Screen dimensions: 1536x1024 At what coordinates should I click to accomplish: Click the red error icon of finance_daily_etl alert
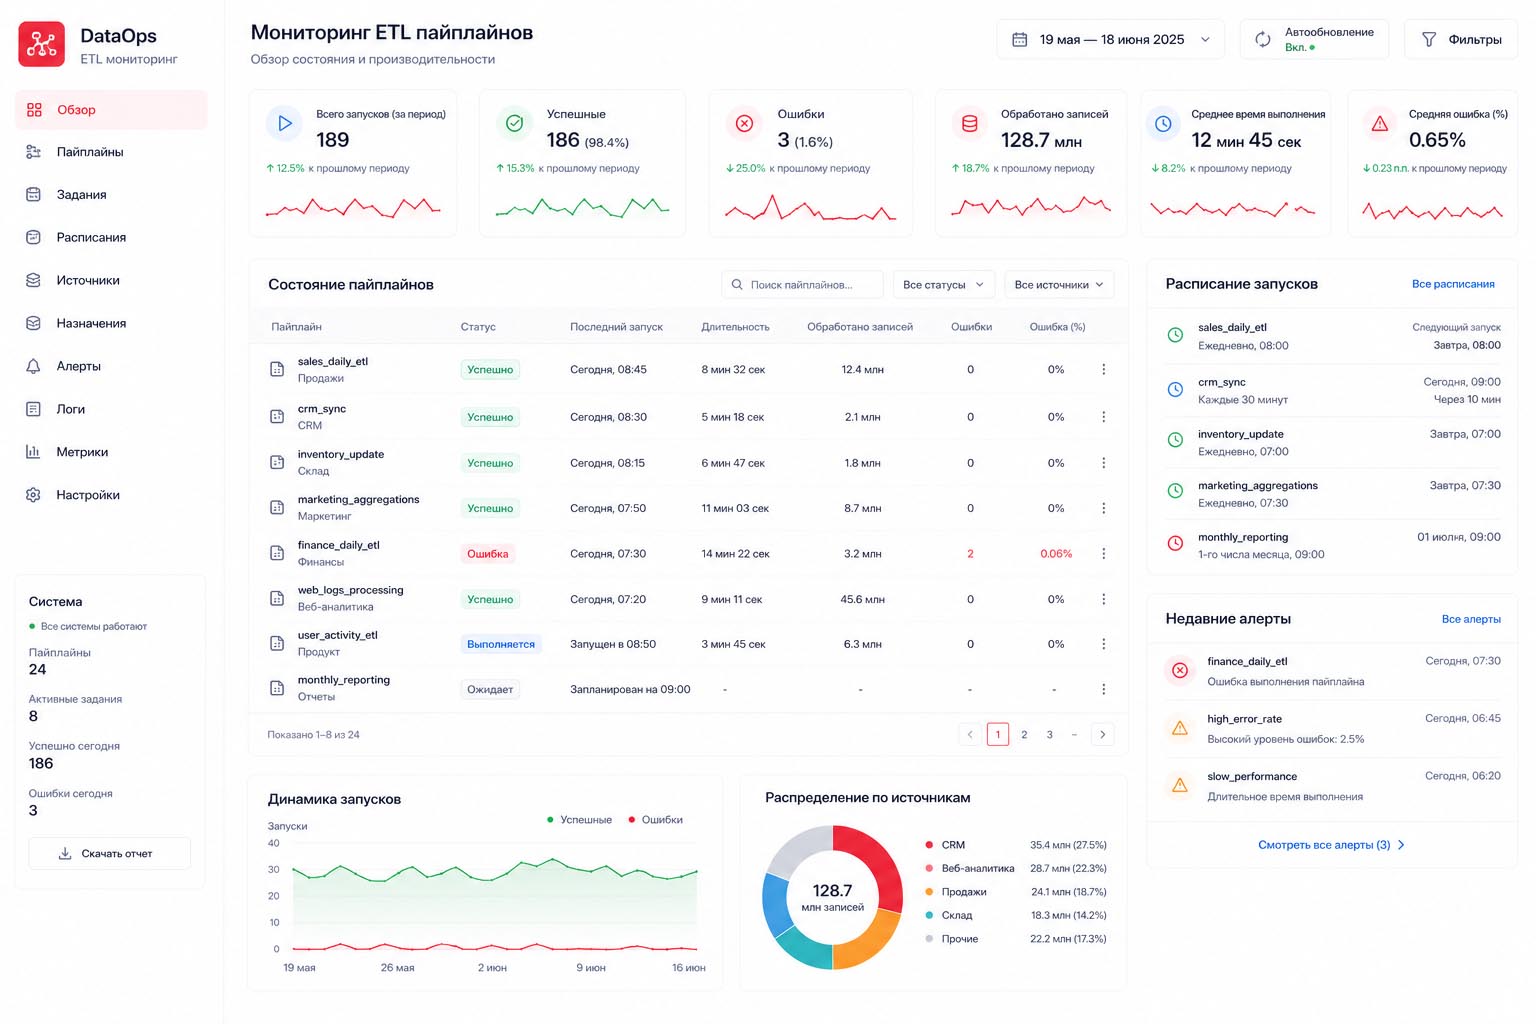1180,670
